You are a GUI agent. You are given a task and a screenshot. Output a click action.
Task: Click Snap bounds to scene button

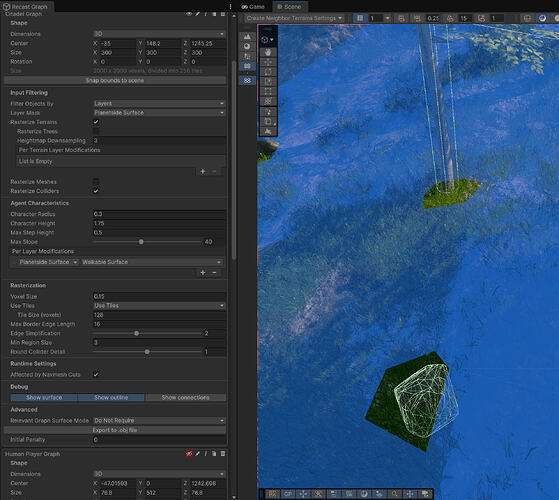click(115, 81)
